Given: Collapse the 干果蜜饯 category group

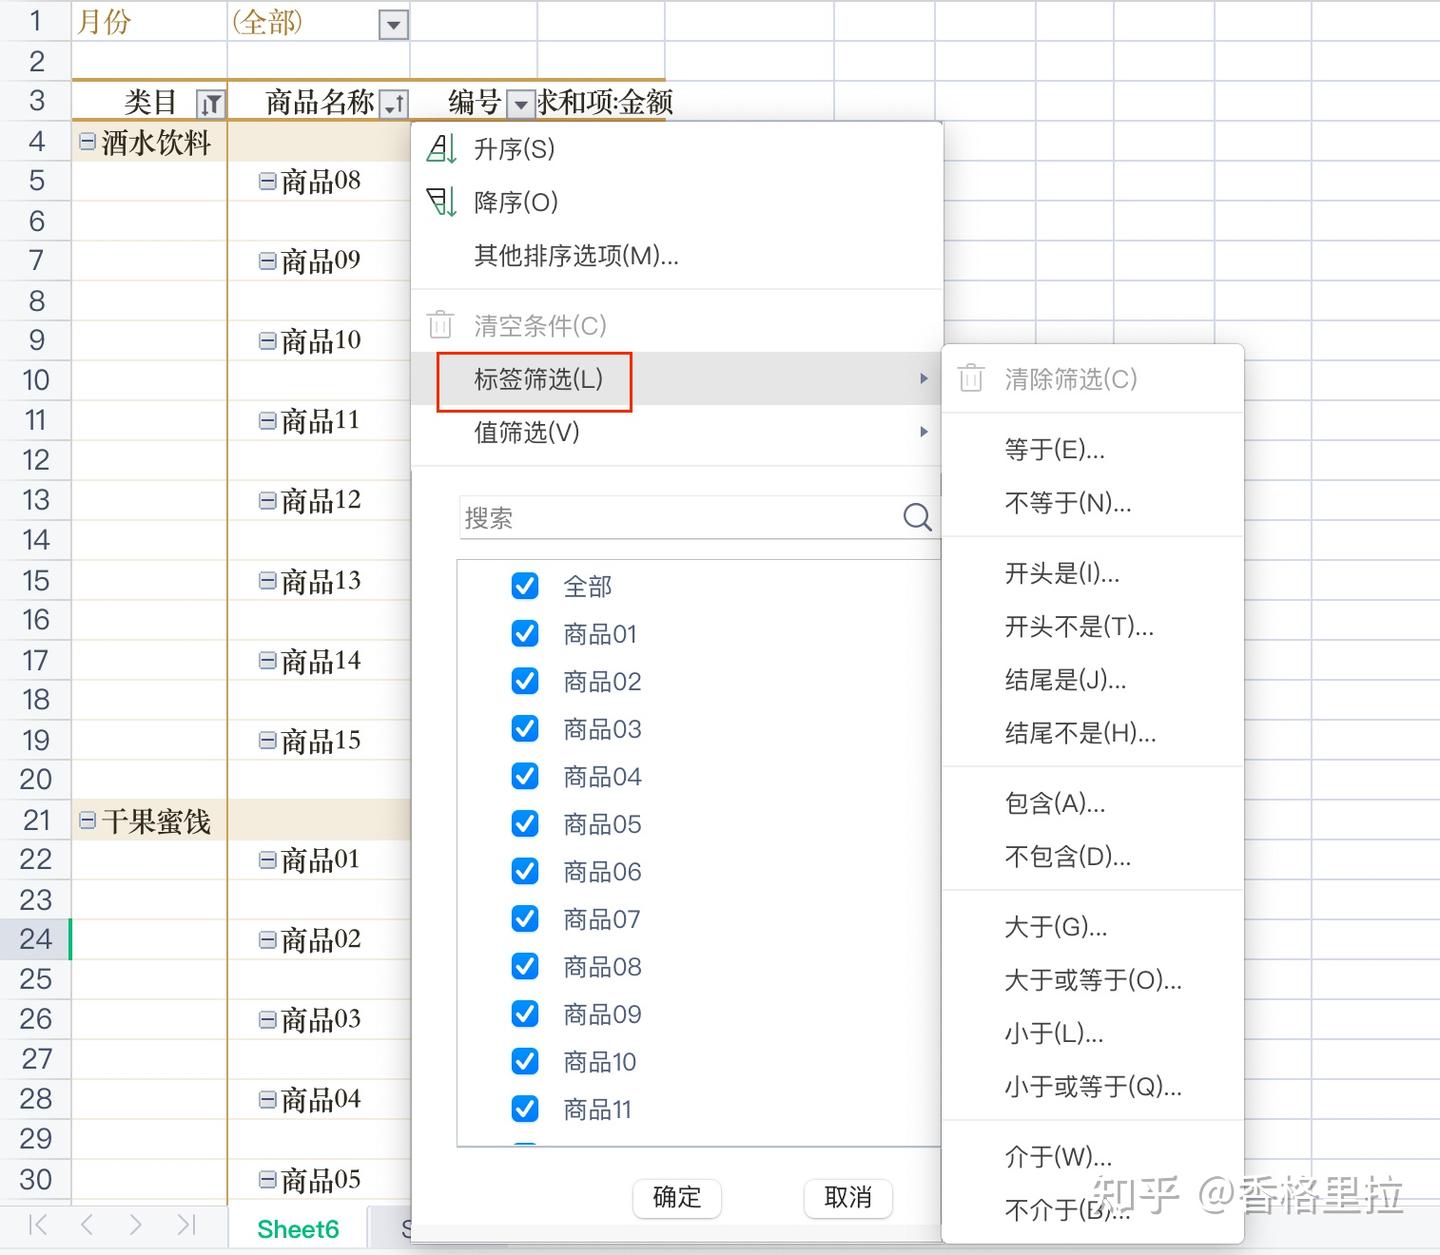Looking at the screenshot, I should pyautogui.click(x=88, y=821).
